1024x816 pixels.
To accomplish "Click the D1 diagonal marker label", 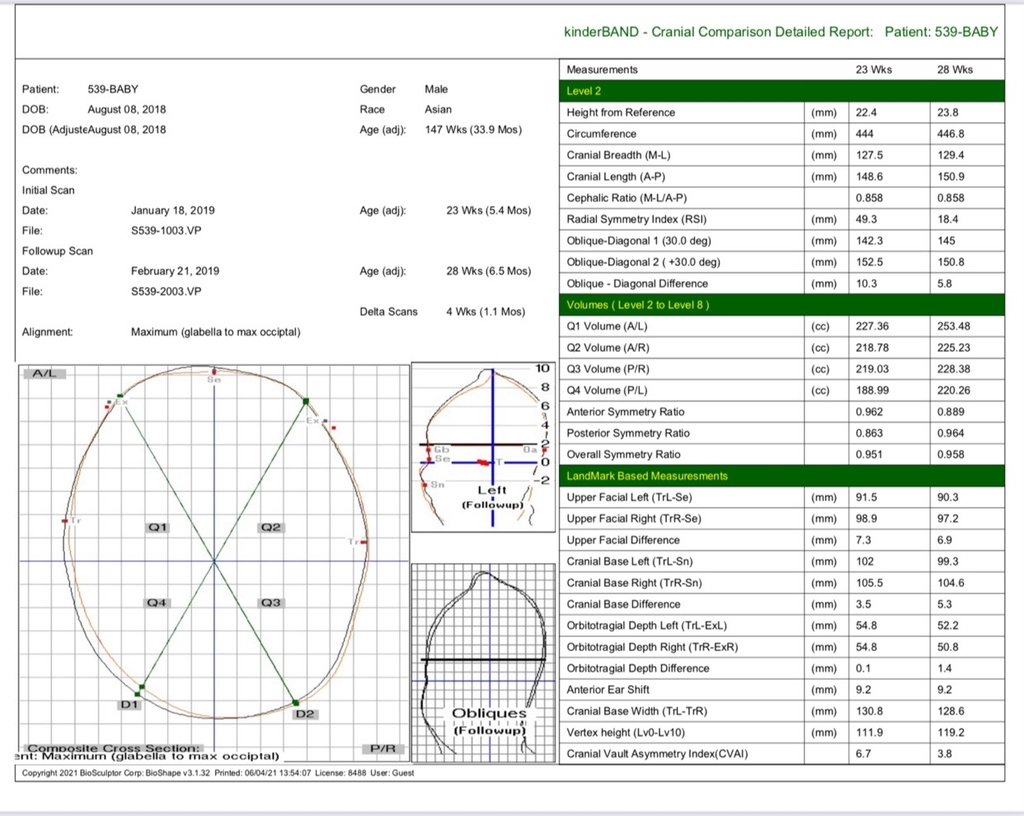I will tap(129, 705).
